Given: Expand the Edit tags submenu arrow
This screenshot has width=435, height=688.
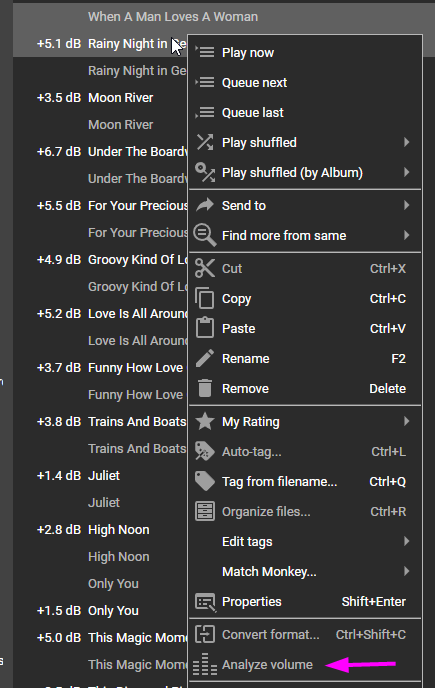Looking at the screenshot, I should (406, 541).
